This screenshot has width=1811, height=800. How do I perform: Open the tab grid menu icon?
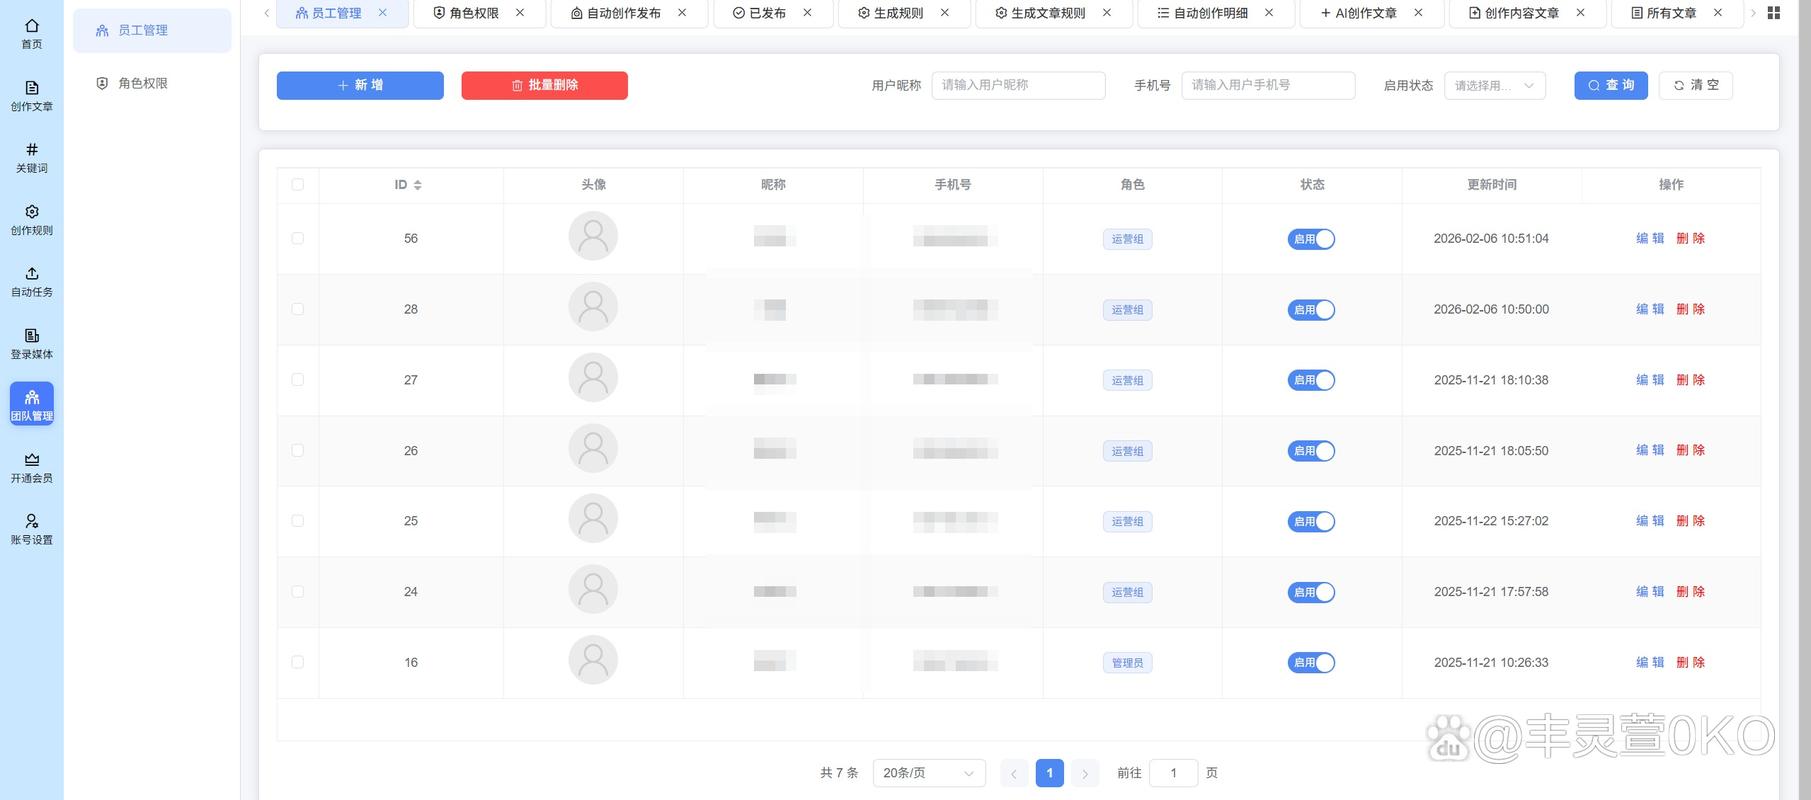[1774, 13]
